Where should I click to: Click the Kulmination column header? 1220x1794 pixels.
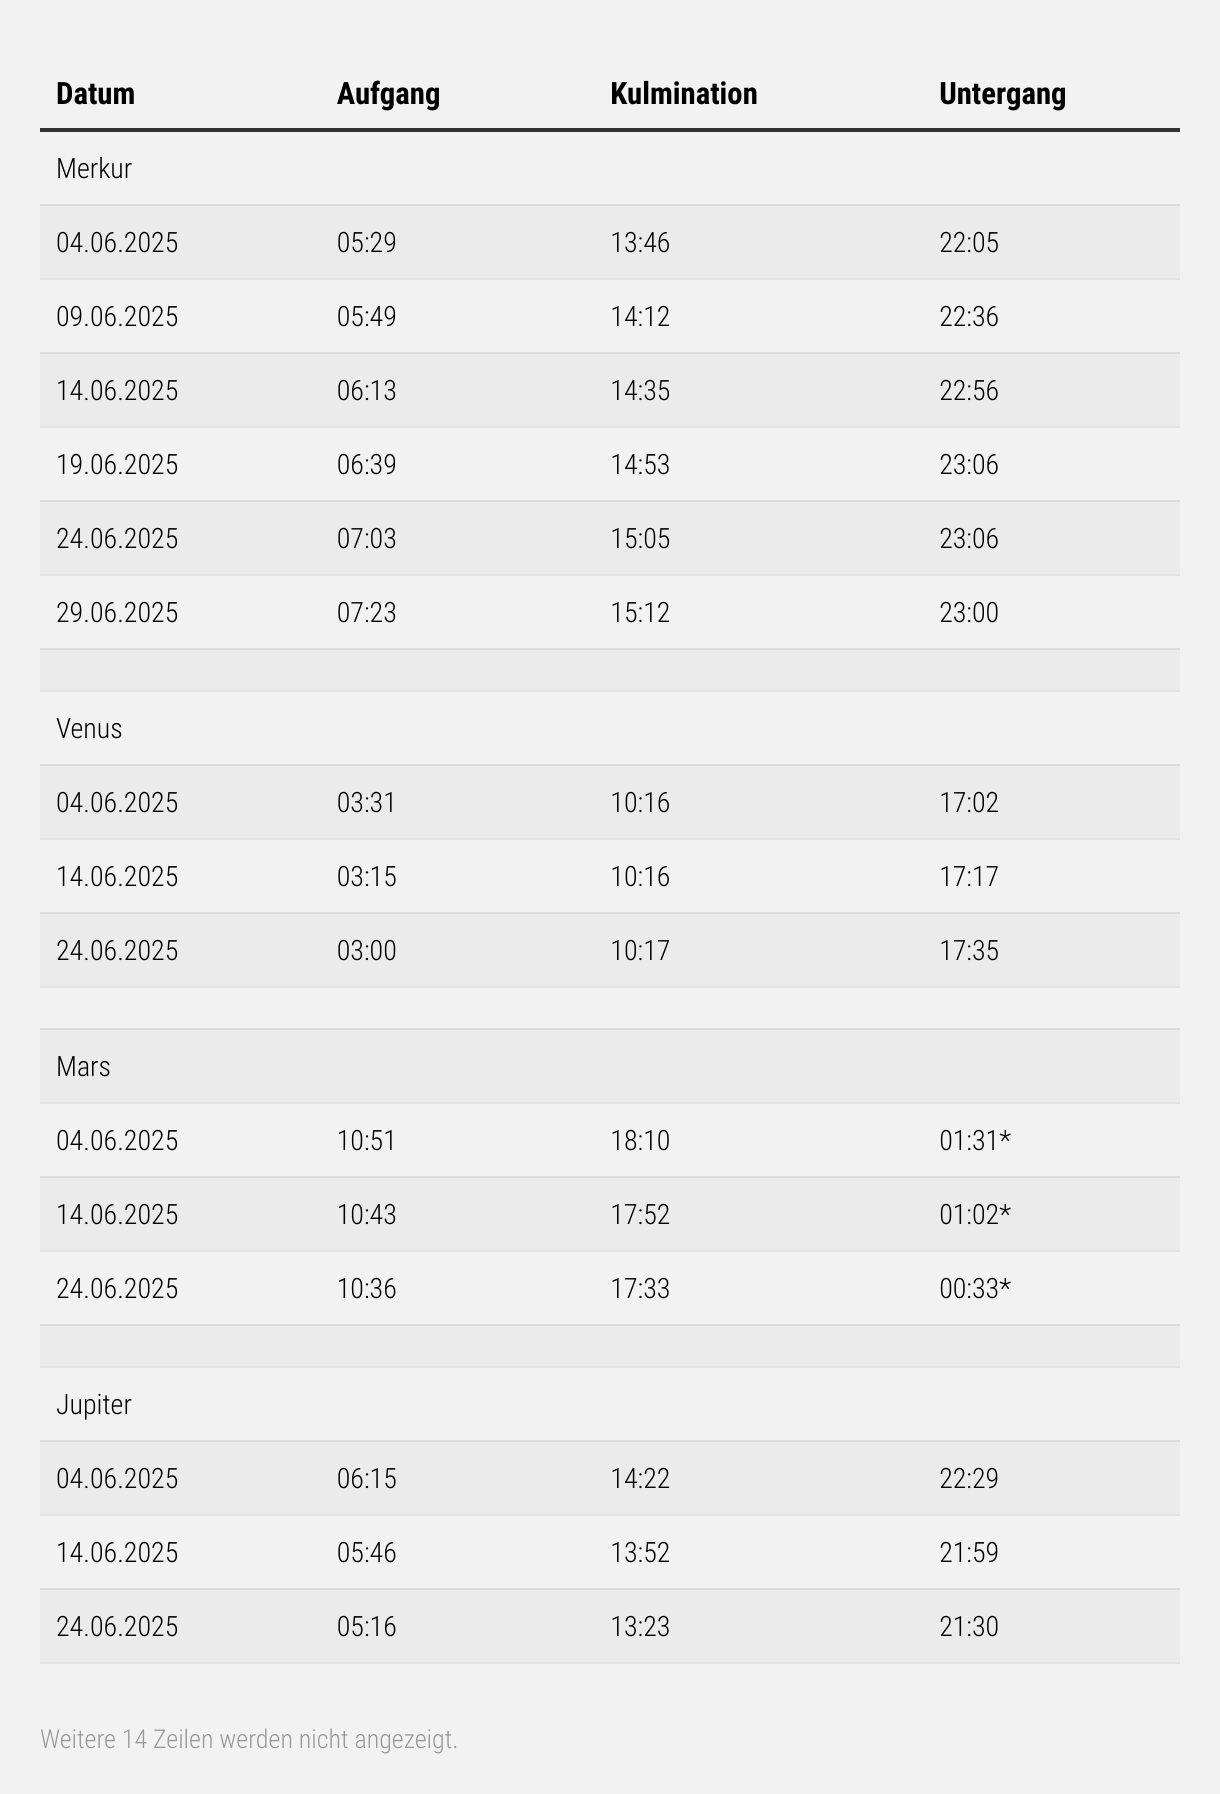tap(683, 94)
